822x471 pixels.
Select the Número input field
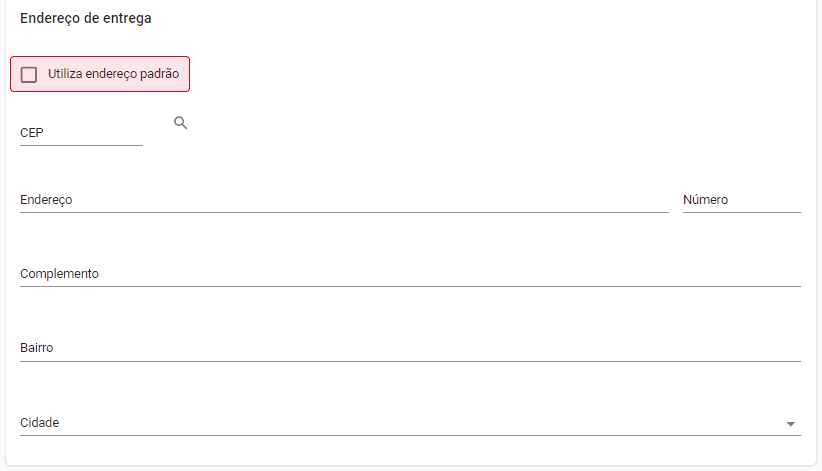(742, 200)
